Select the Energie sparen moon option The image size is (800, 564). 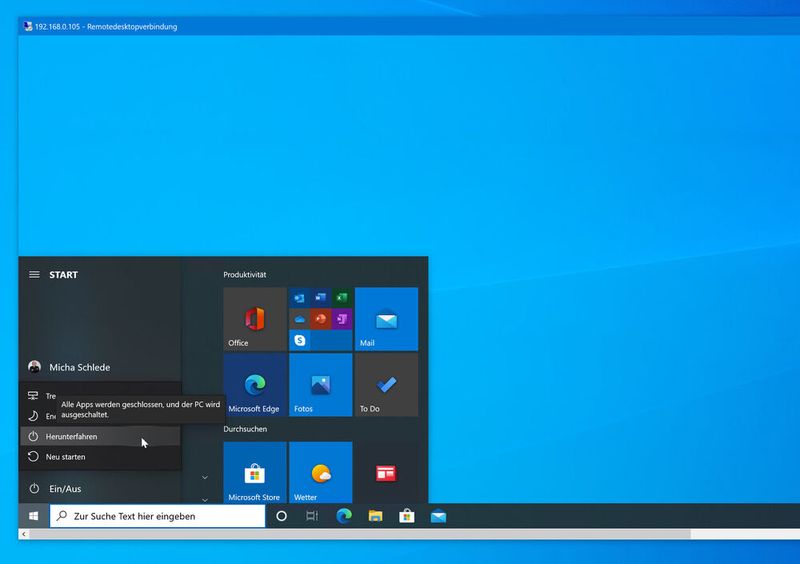click(x=39, y=416)
